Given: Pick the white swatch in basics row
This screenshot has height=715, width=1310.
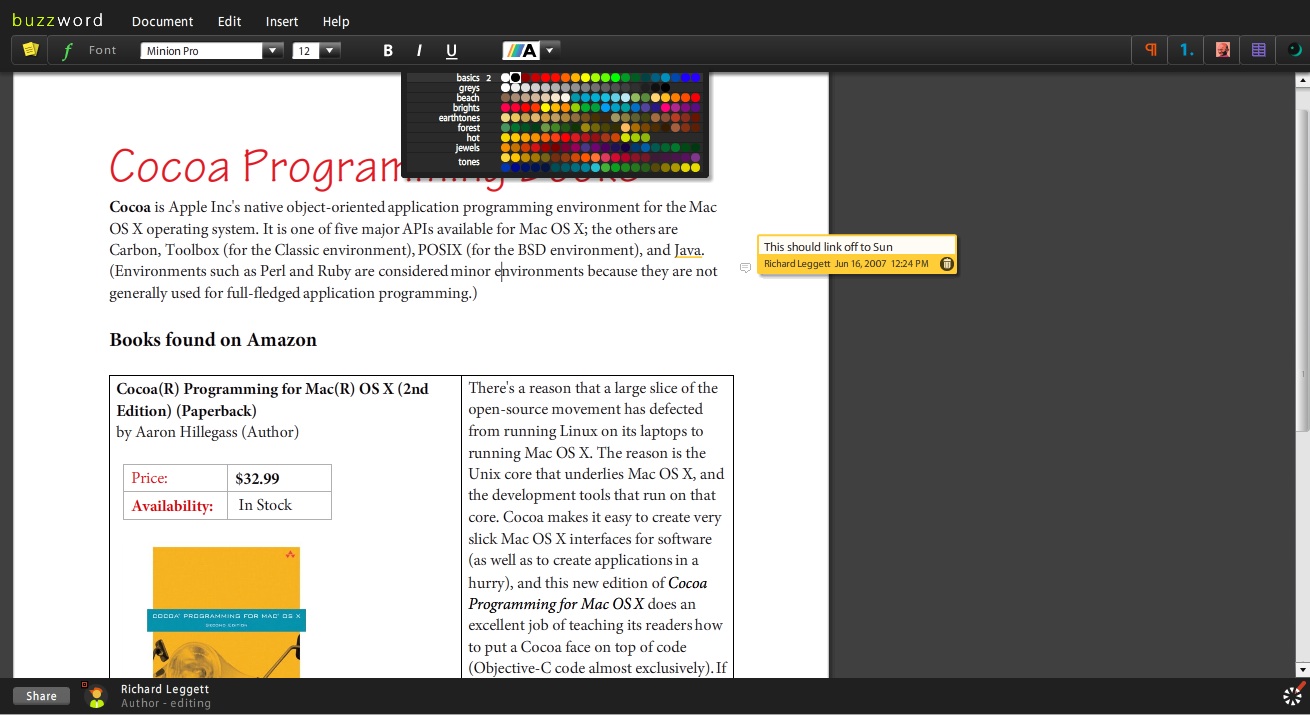Looking at the screenshot, I should point(505,78).
